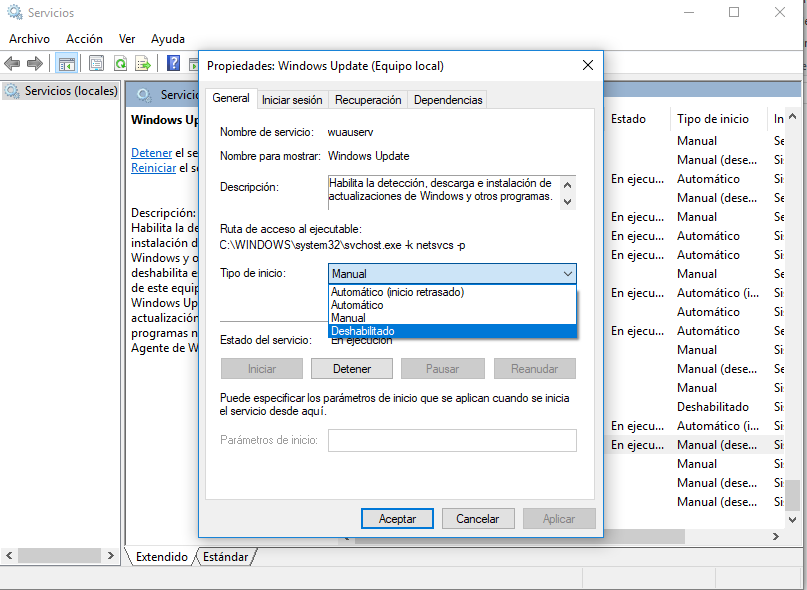Screen dimensions: 807x590
Task: Toggle show/hide console tree toolbar icon
Action: point(67,64)
